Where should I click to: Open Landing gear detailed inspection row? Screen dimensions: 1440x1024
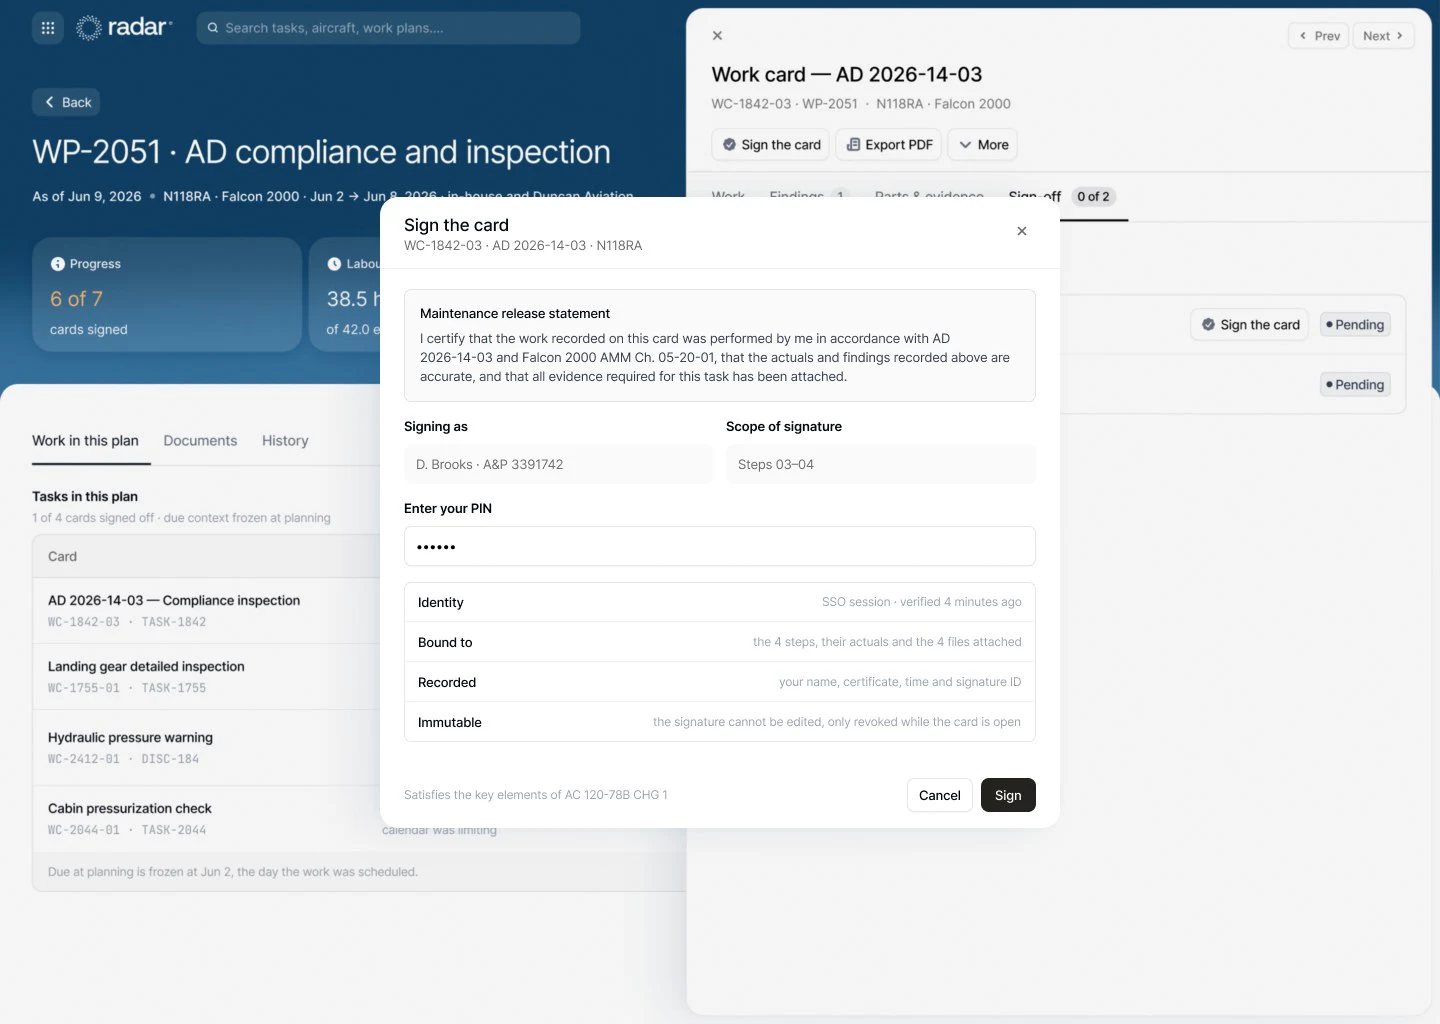207,677
